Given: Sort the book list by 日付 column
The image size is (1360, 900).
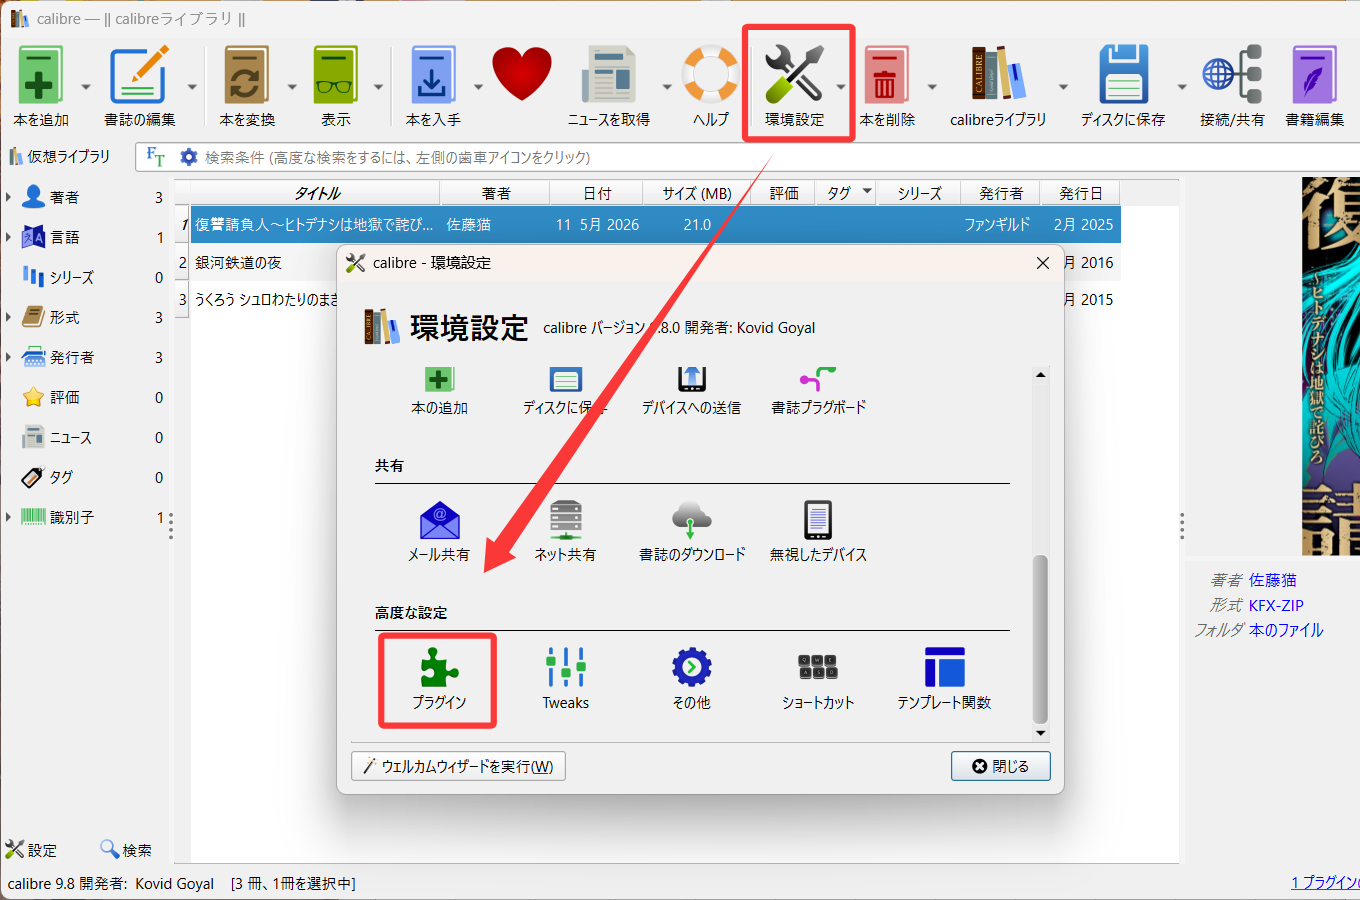Looking at the screenshot, I should point(597,193).
